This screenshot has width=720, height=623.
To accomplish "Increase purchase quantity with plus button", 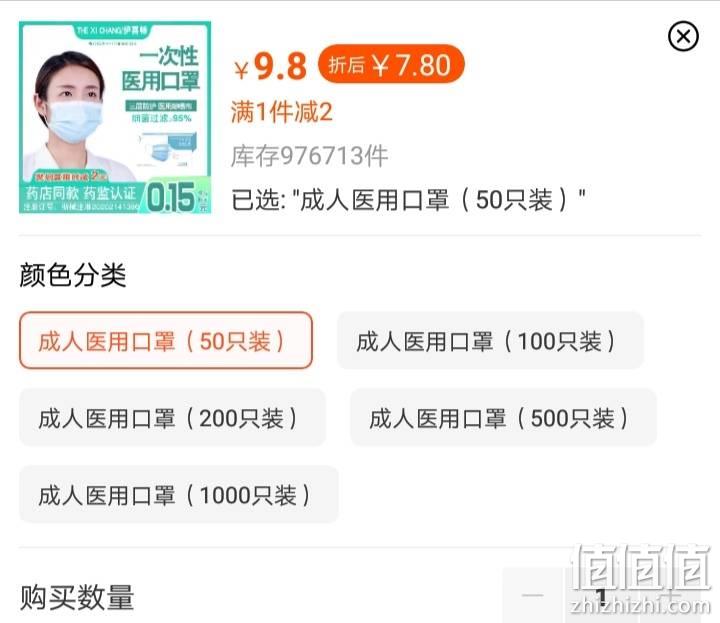I will [671, 595].
